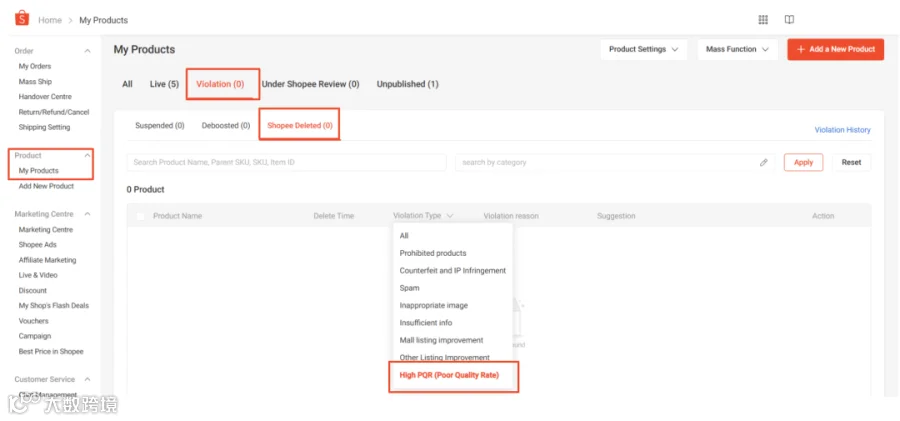Open the Product Settings dropdown
The image size is (900, 421).
pyautogui.click(x=643, y=49)
